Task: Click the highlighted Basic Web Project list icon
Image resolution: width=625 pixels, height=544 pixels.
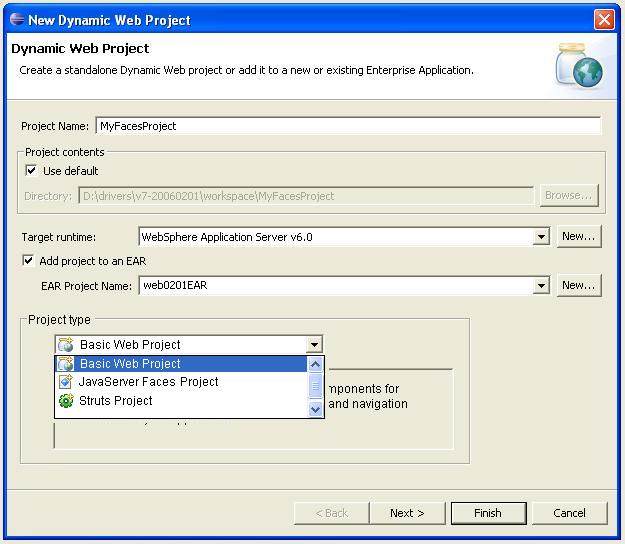Action: [66, 363]
